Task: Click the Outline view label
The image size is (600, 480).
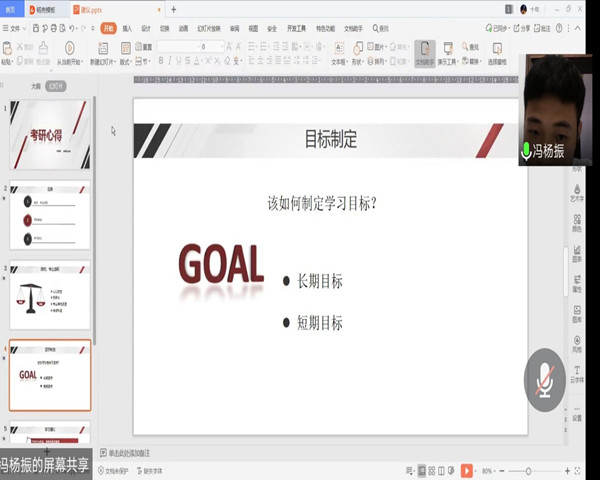Action: 36,86
